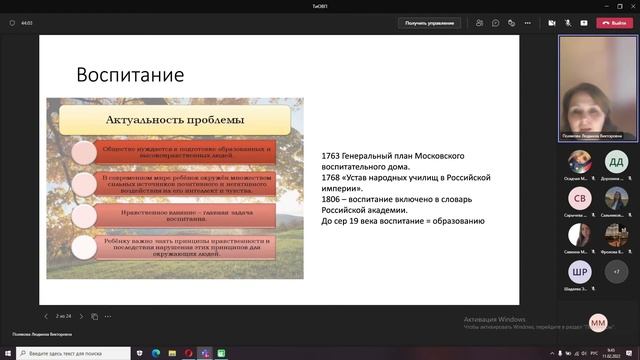The image size is (640, 360).
Task: Click the text line starting with 1806
Action: 397,199
